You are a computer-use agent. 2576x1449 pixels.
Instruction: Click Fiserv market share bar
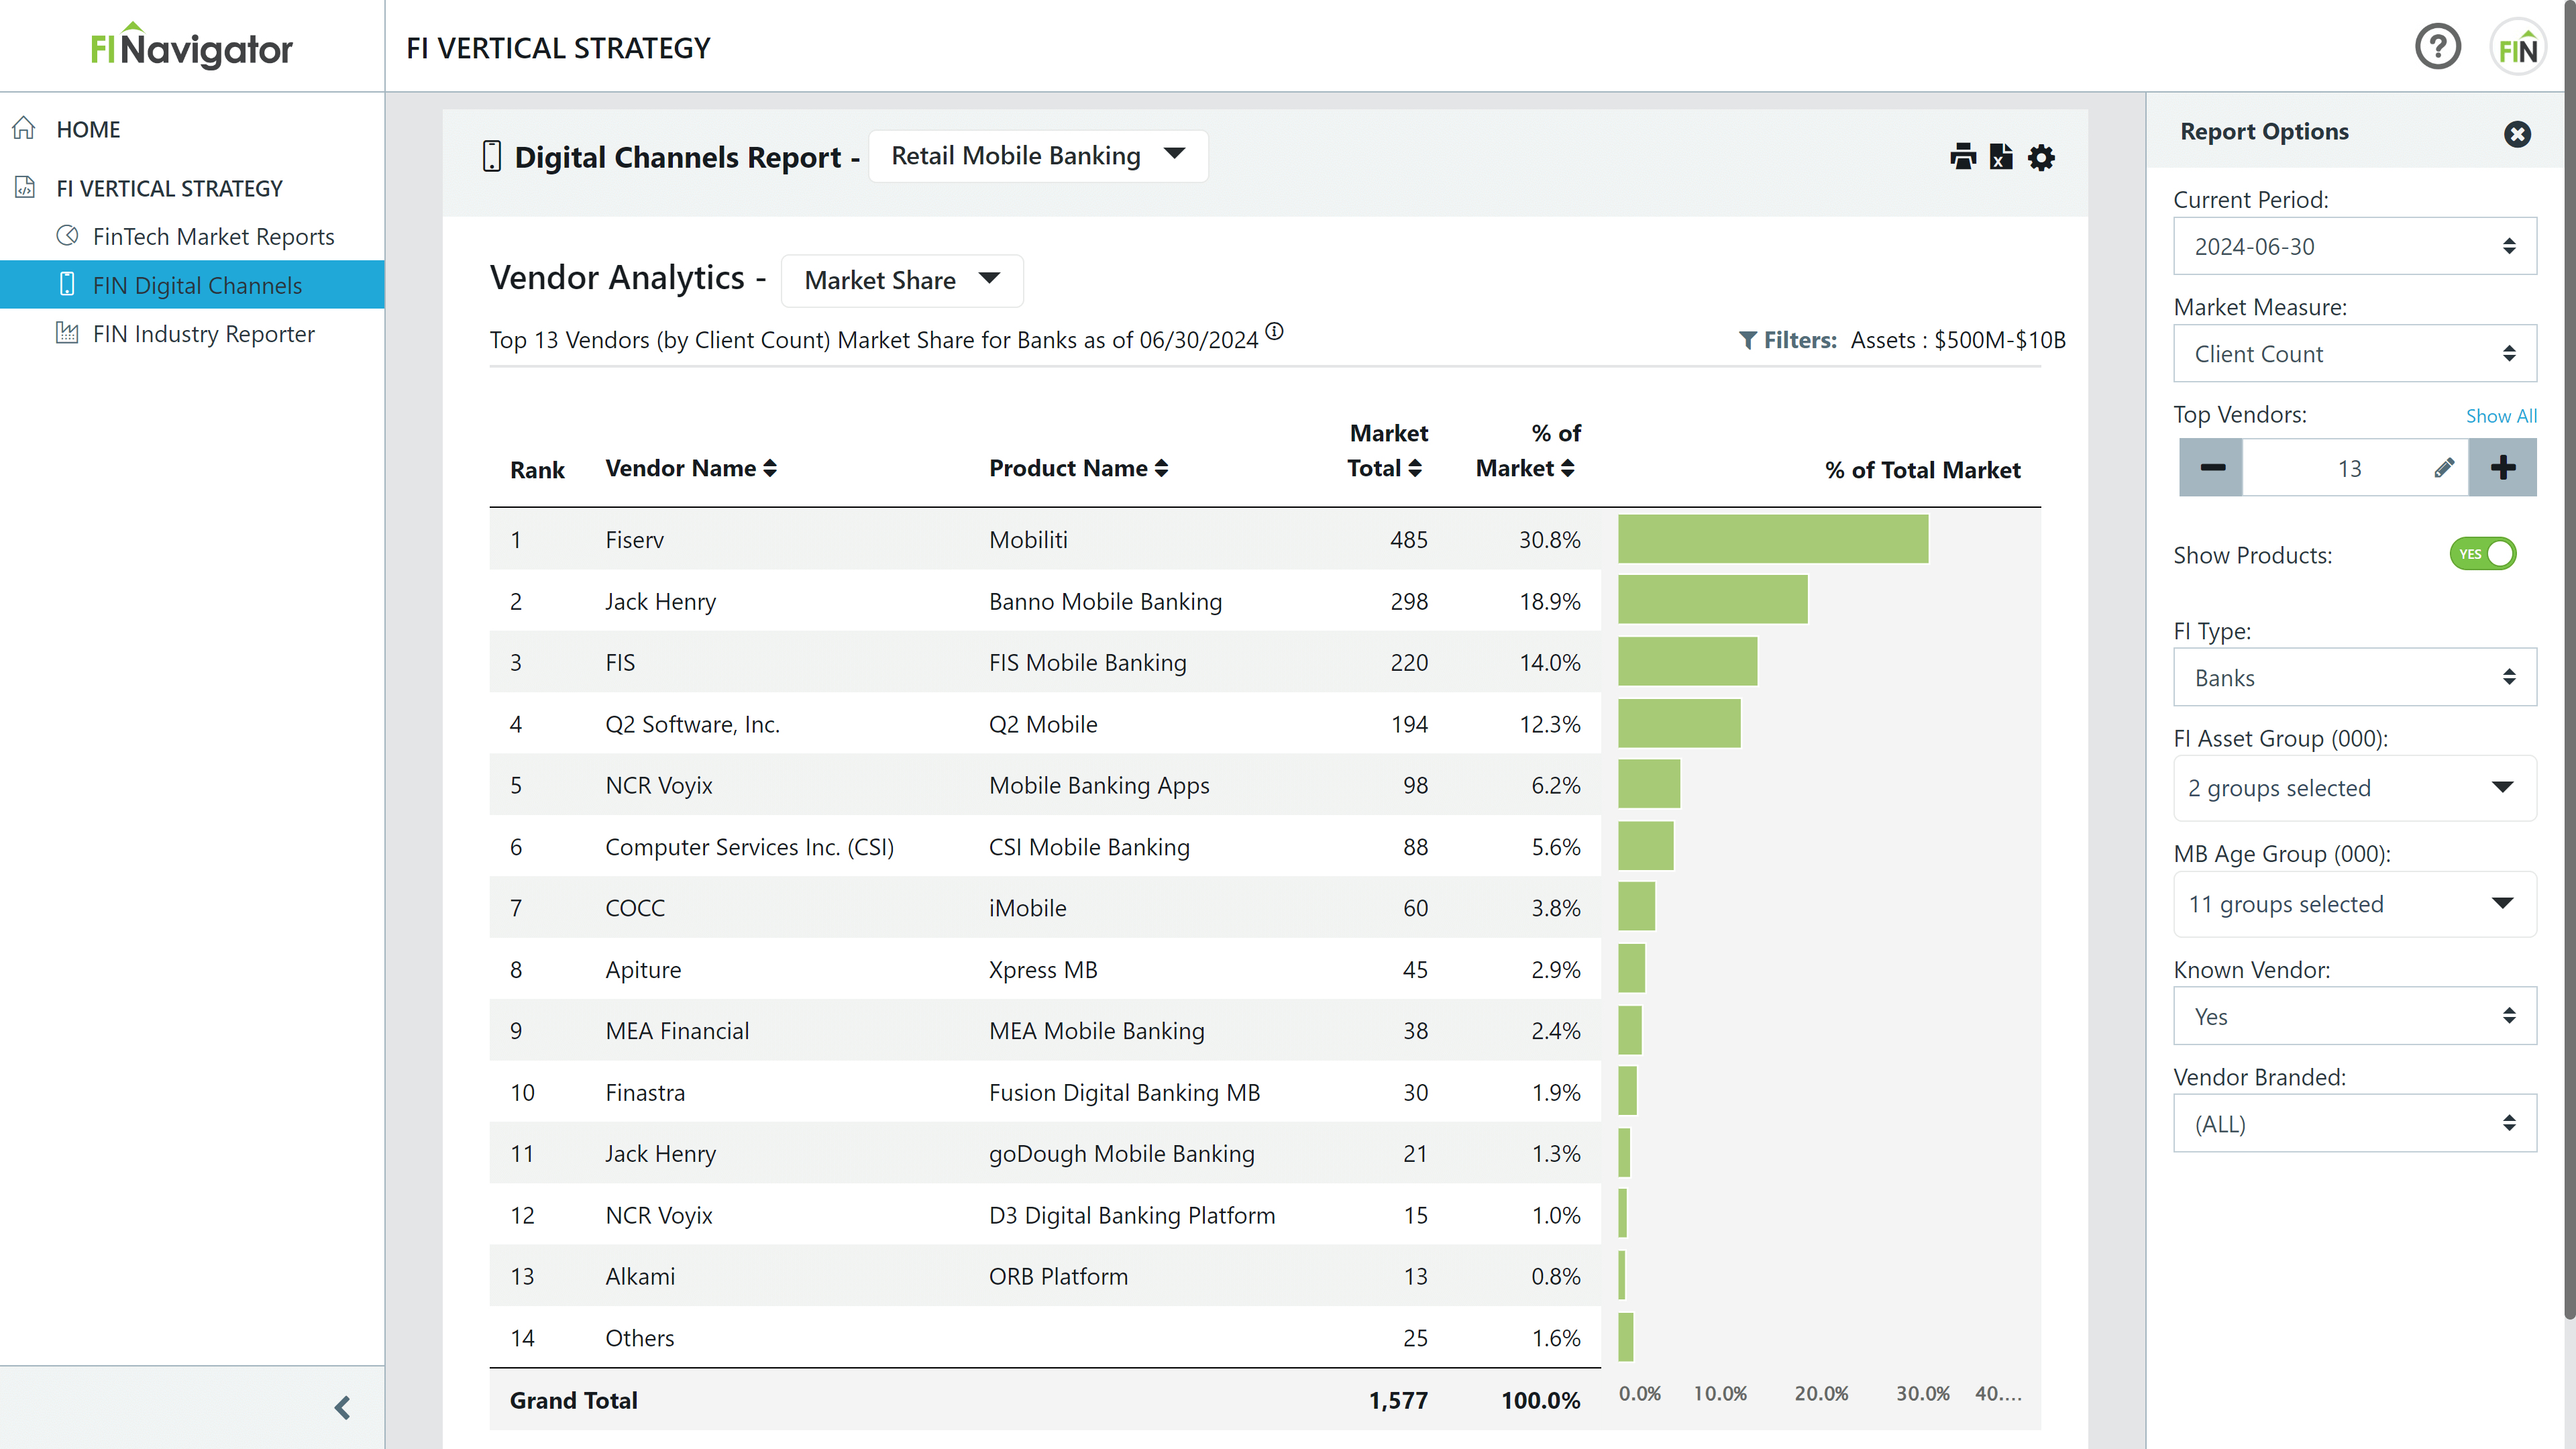[x=1772, y=539]
